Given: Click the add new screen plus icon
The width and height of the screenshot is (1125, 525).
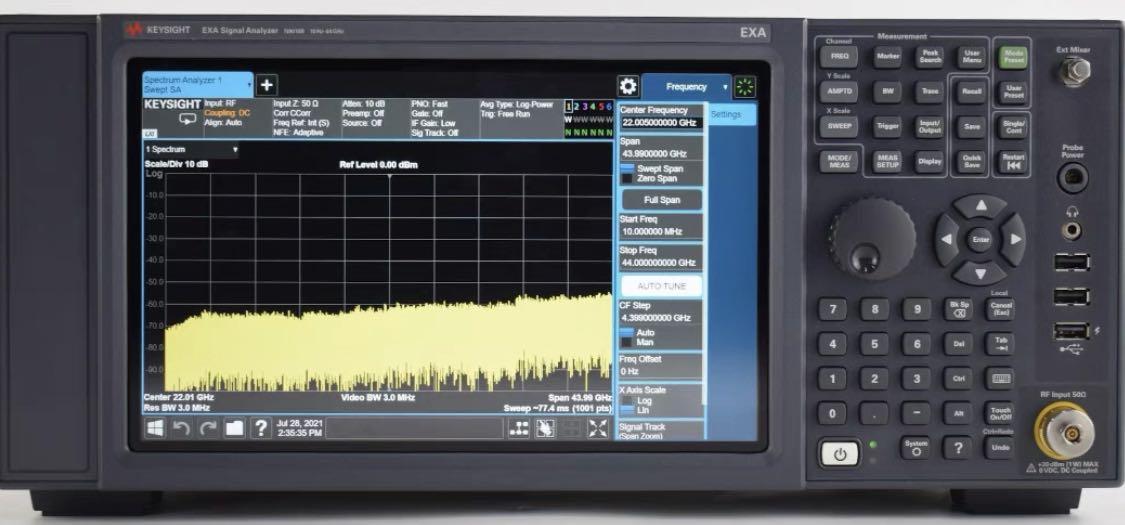Looking at the screenshot, I should pyautogui.click(x=268, y=85).
